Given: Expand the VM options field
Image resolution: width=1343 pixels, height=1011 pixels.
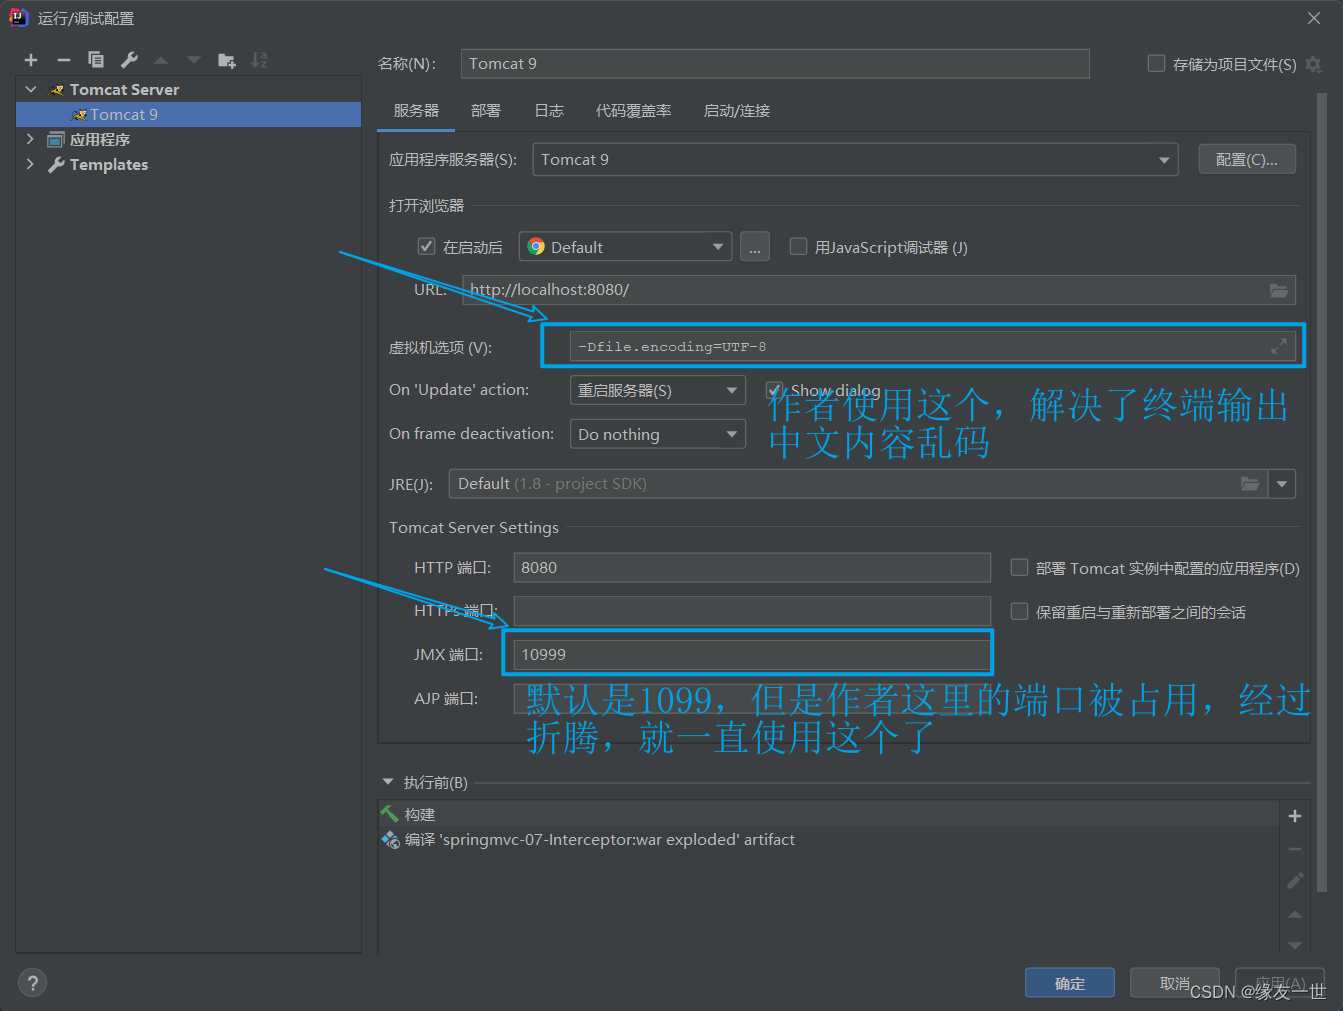Looking at the screenshot, I should (1279, 346).
